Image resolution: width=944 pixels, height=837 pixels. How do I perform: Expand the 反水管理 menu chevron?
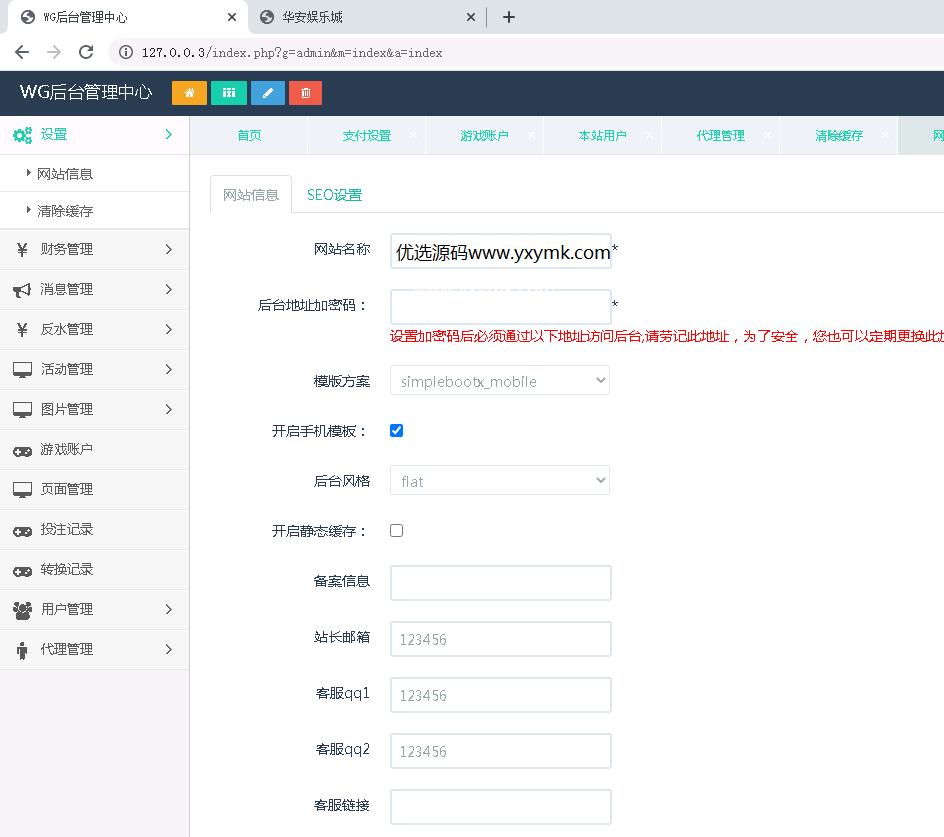tap(169, 329)
